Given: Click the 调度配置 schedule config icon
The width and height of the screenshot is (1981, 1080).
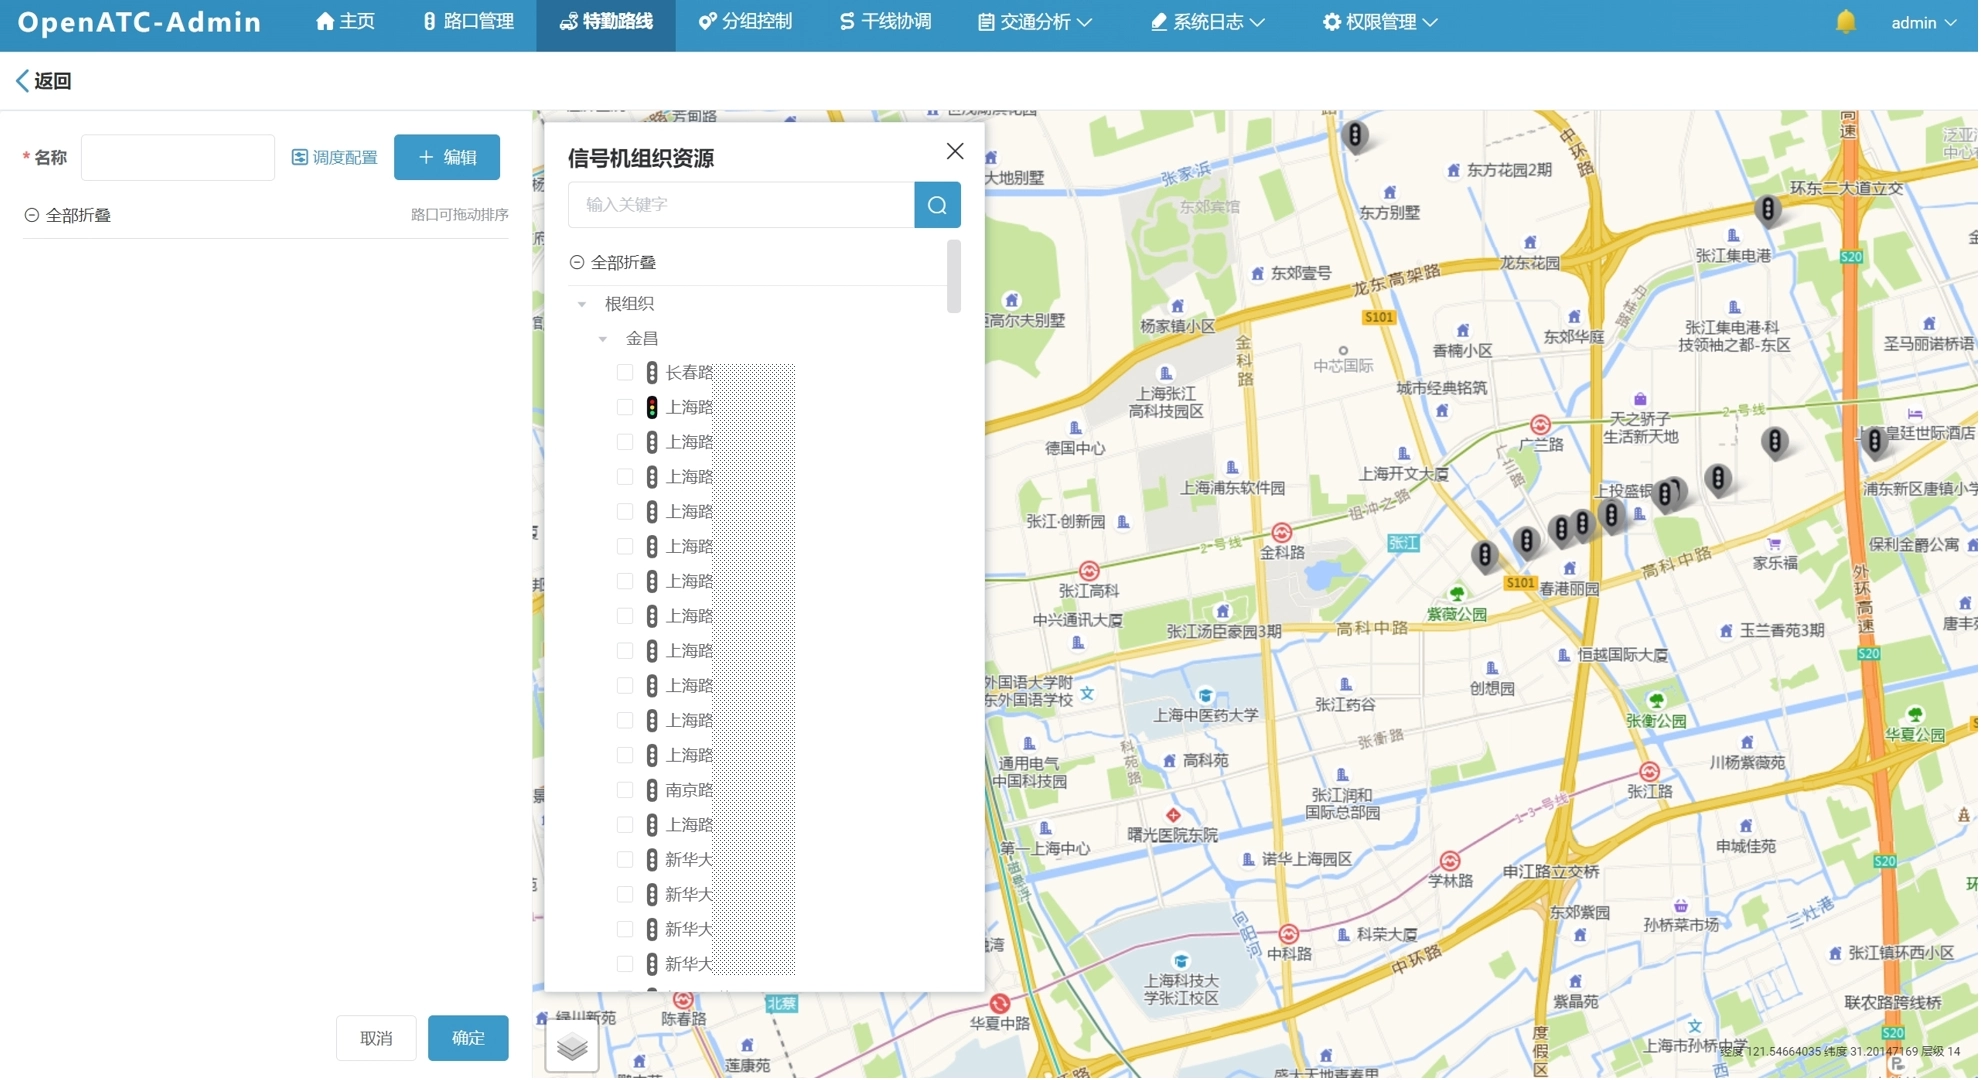Looking at the screenshot, I should [300, 157].
